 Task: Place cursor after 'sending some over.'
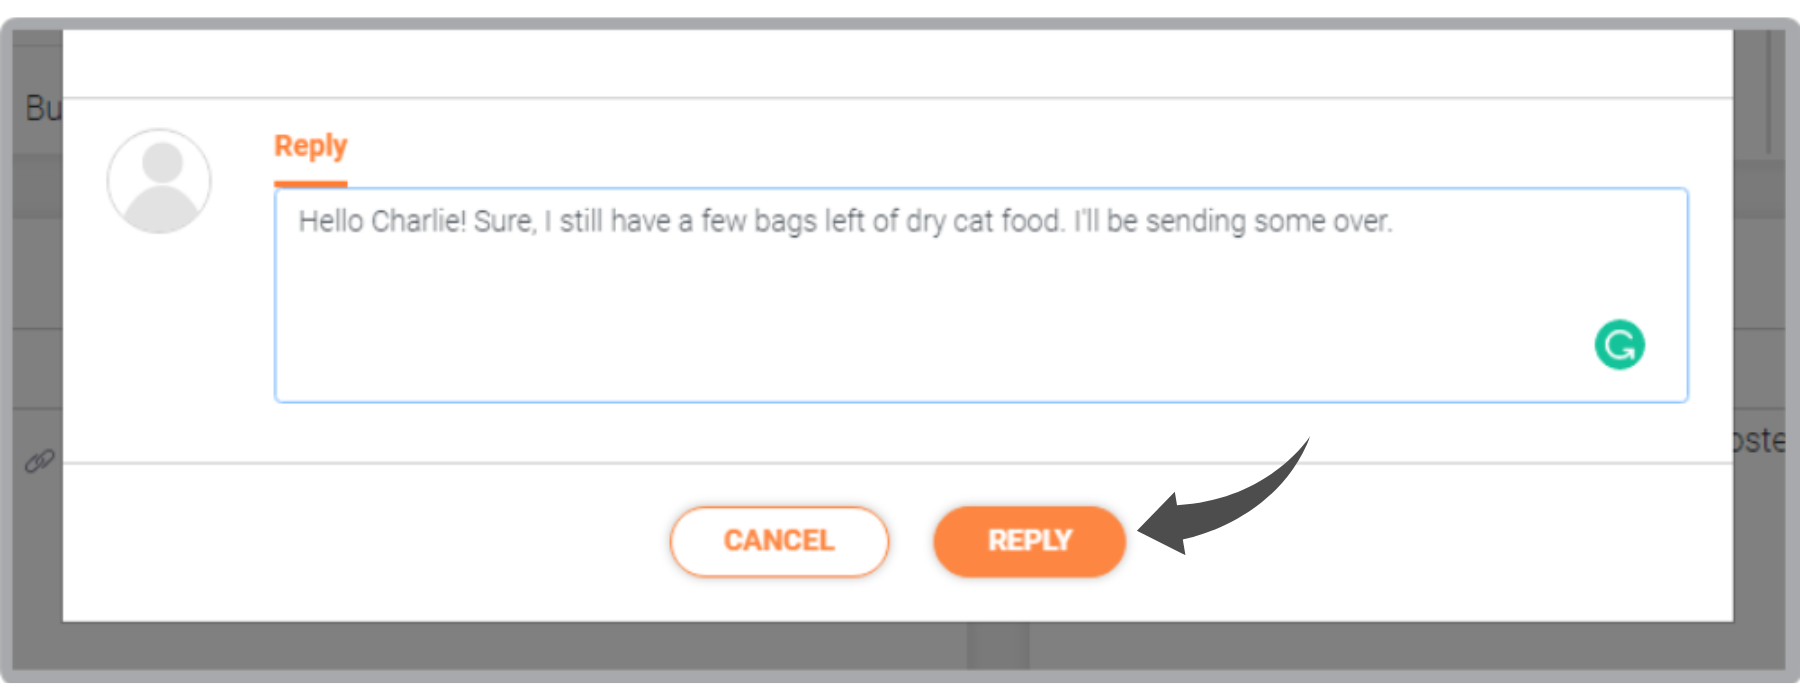pyautogui.click(x=1394, y=221)
